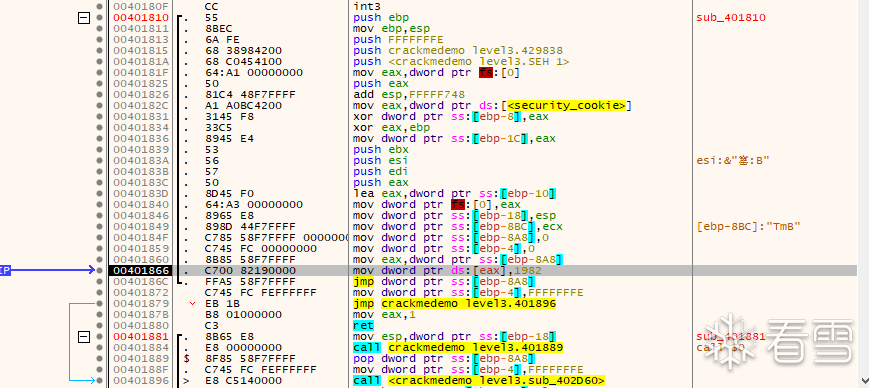Click opcode bytes A1 A0BC4200

(243, 106)
